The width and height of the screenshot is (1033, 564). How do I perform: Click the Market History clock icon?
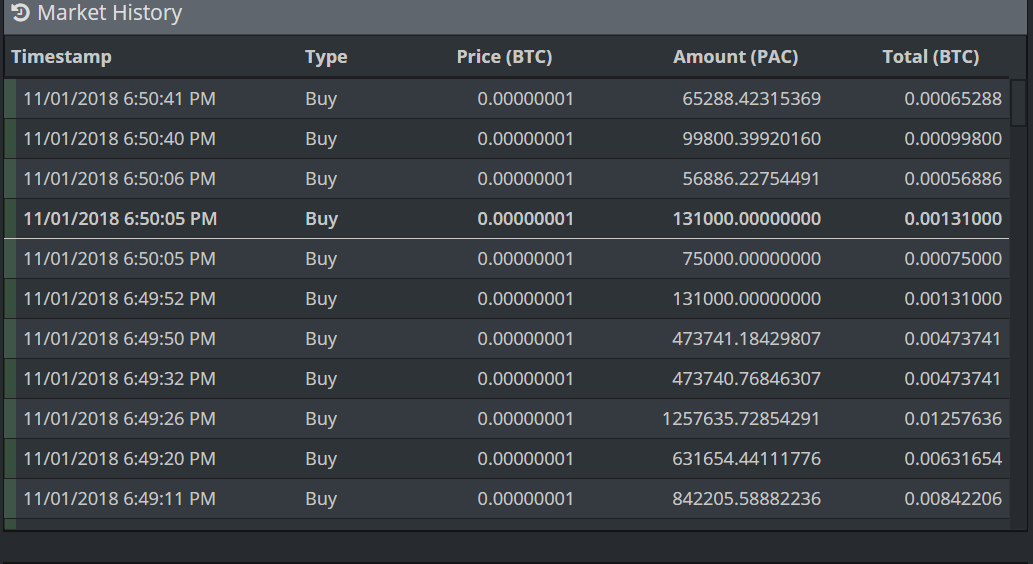coord(20,13)
